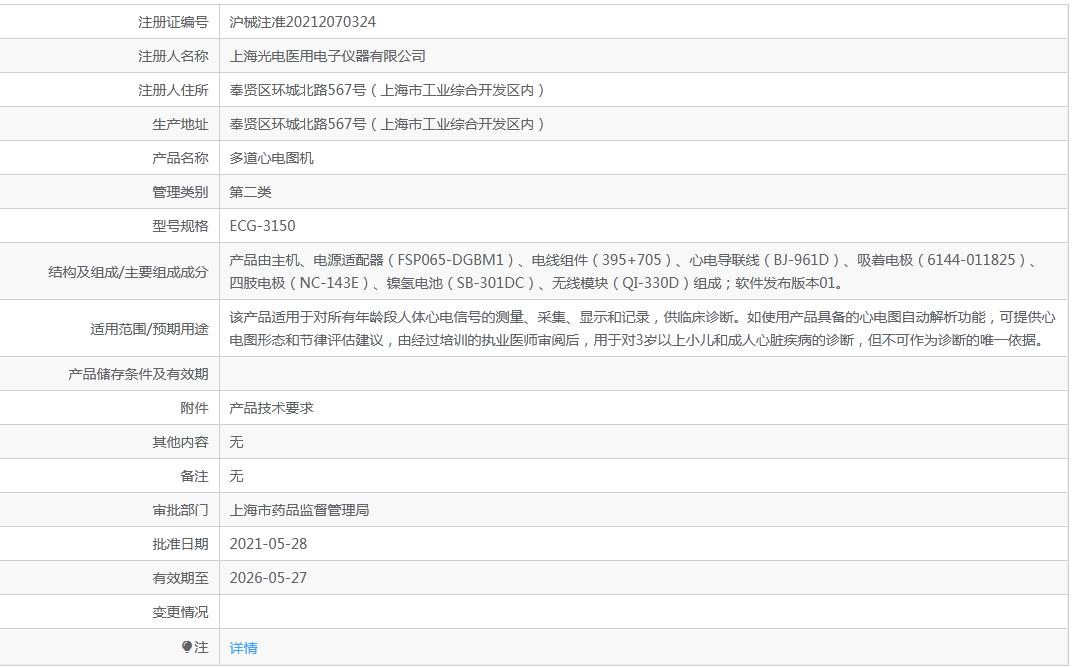Click the 其他内容 row label
The width and height of the screenshot is (1073, 667).
tap(180, 443)
